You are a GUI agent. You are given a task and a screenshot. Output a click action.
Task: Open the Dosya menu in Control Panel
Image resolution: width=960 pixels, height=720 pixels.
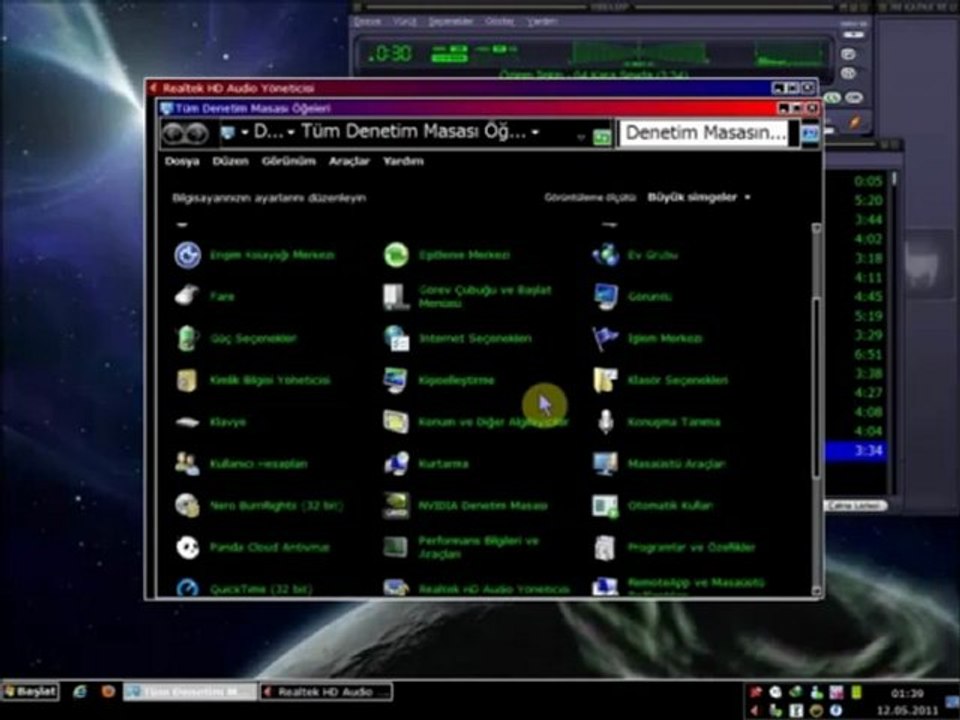182,161
